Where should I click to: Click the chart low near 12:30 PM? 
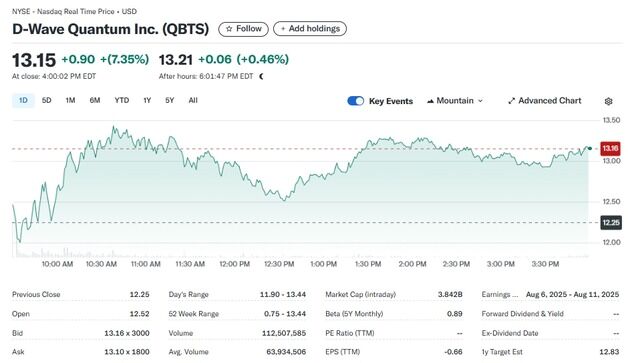point(284,200)
